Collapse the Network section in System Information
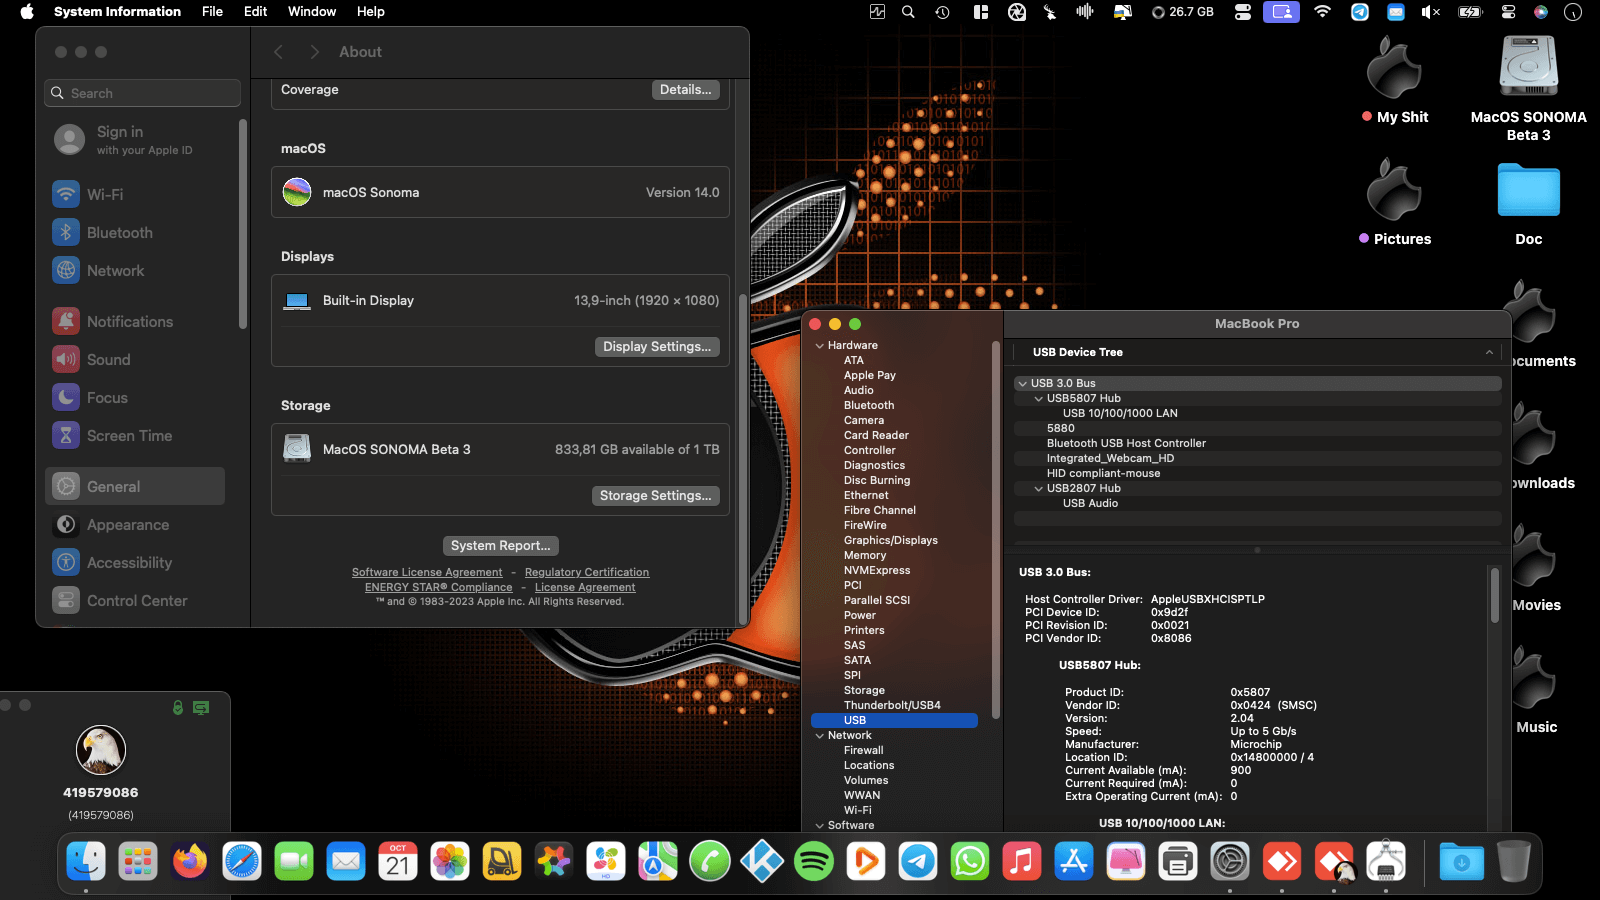 click(820, 736)
